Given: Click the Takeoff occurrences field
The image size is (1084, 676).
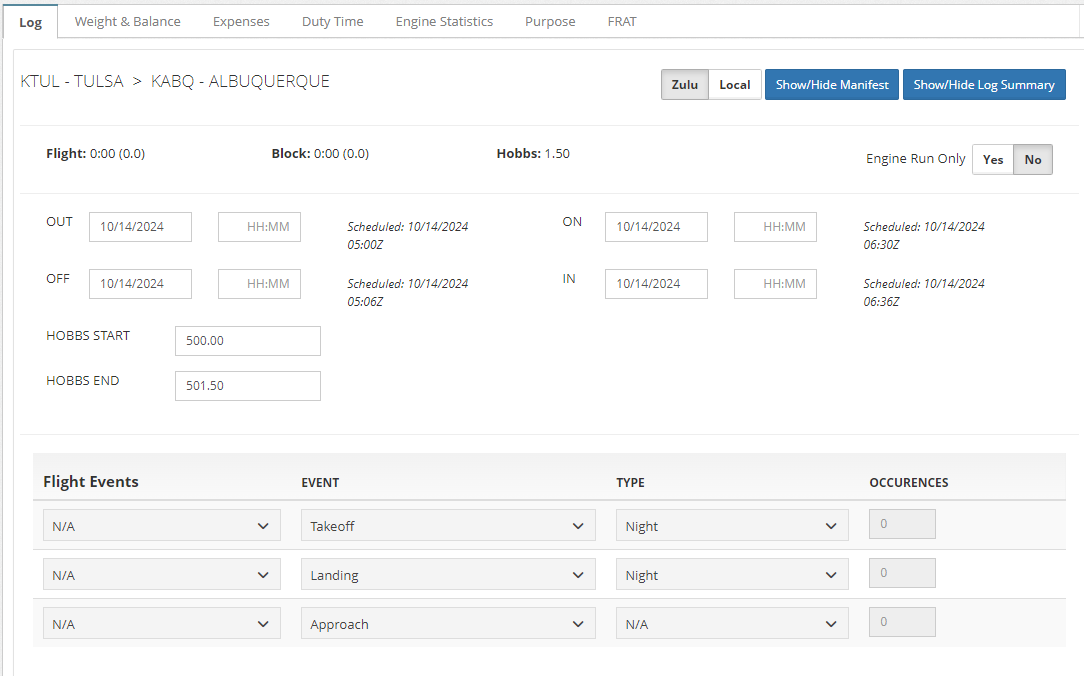Looking at the screenshot, I should pos(902,524).
